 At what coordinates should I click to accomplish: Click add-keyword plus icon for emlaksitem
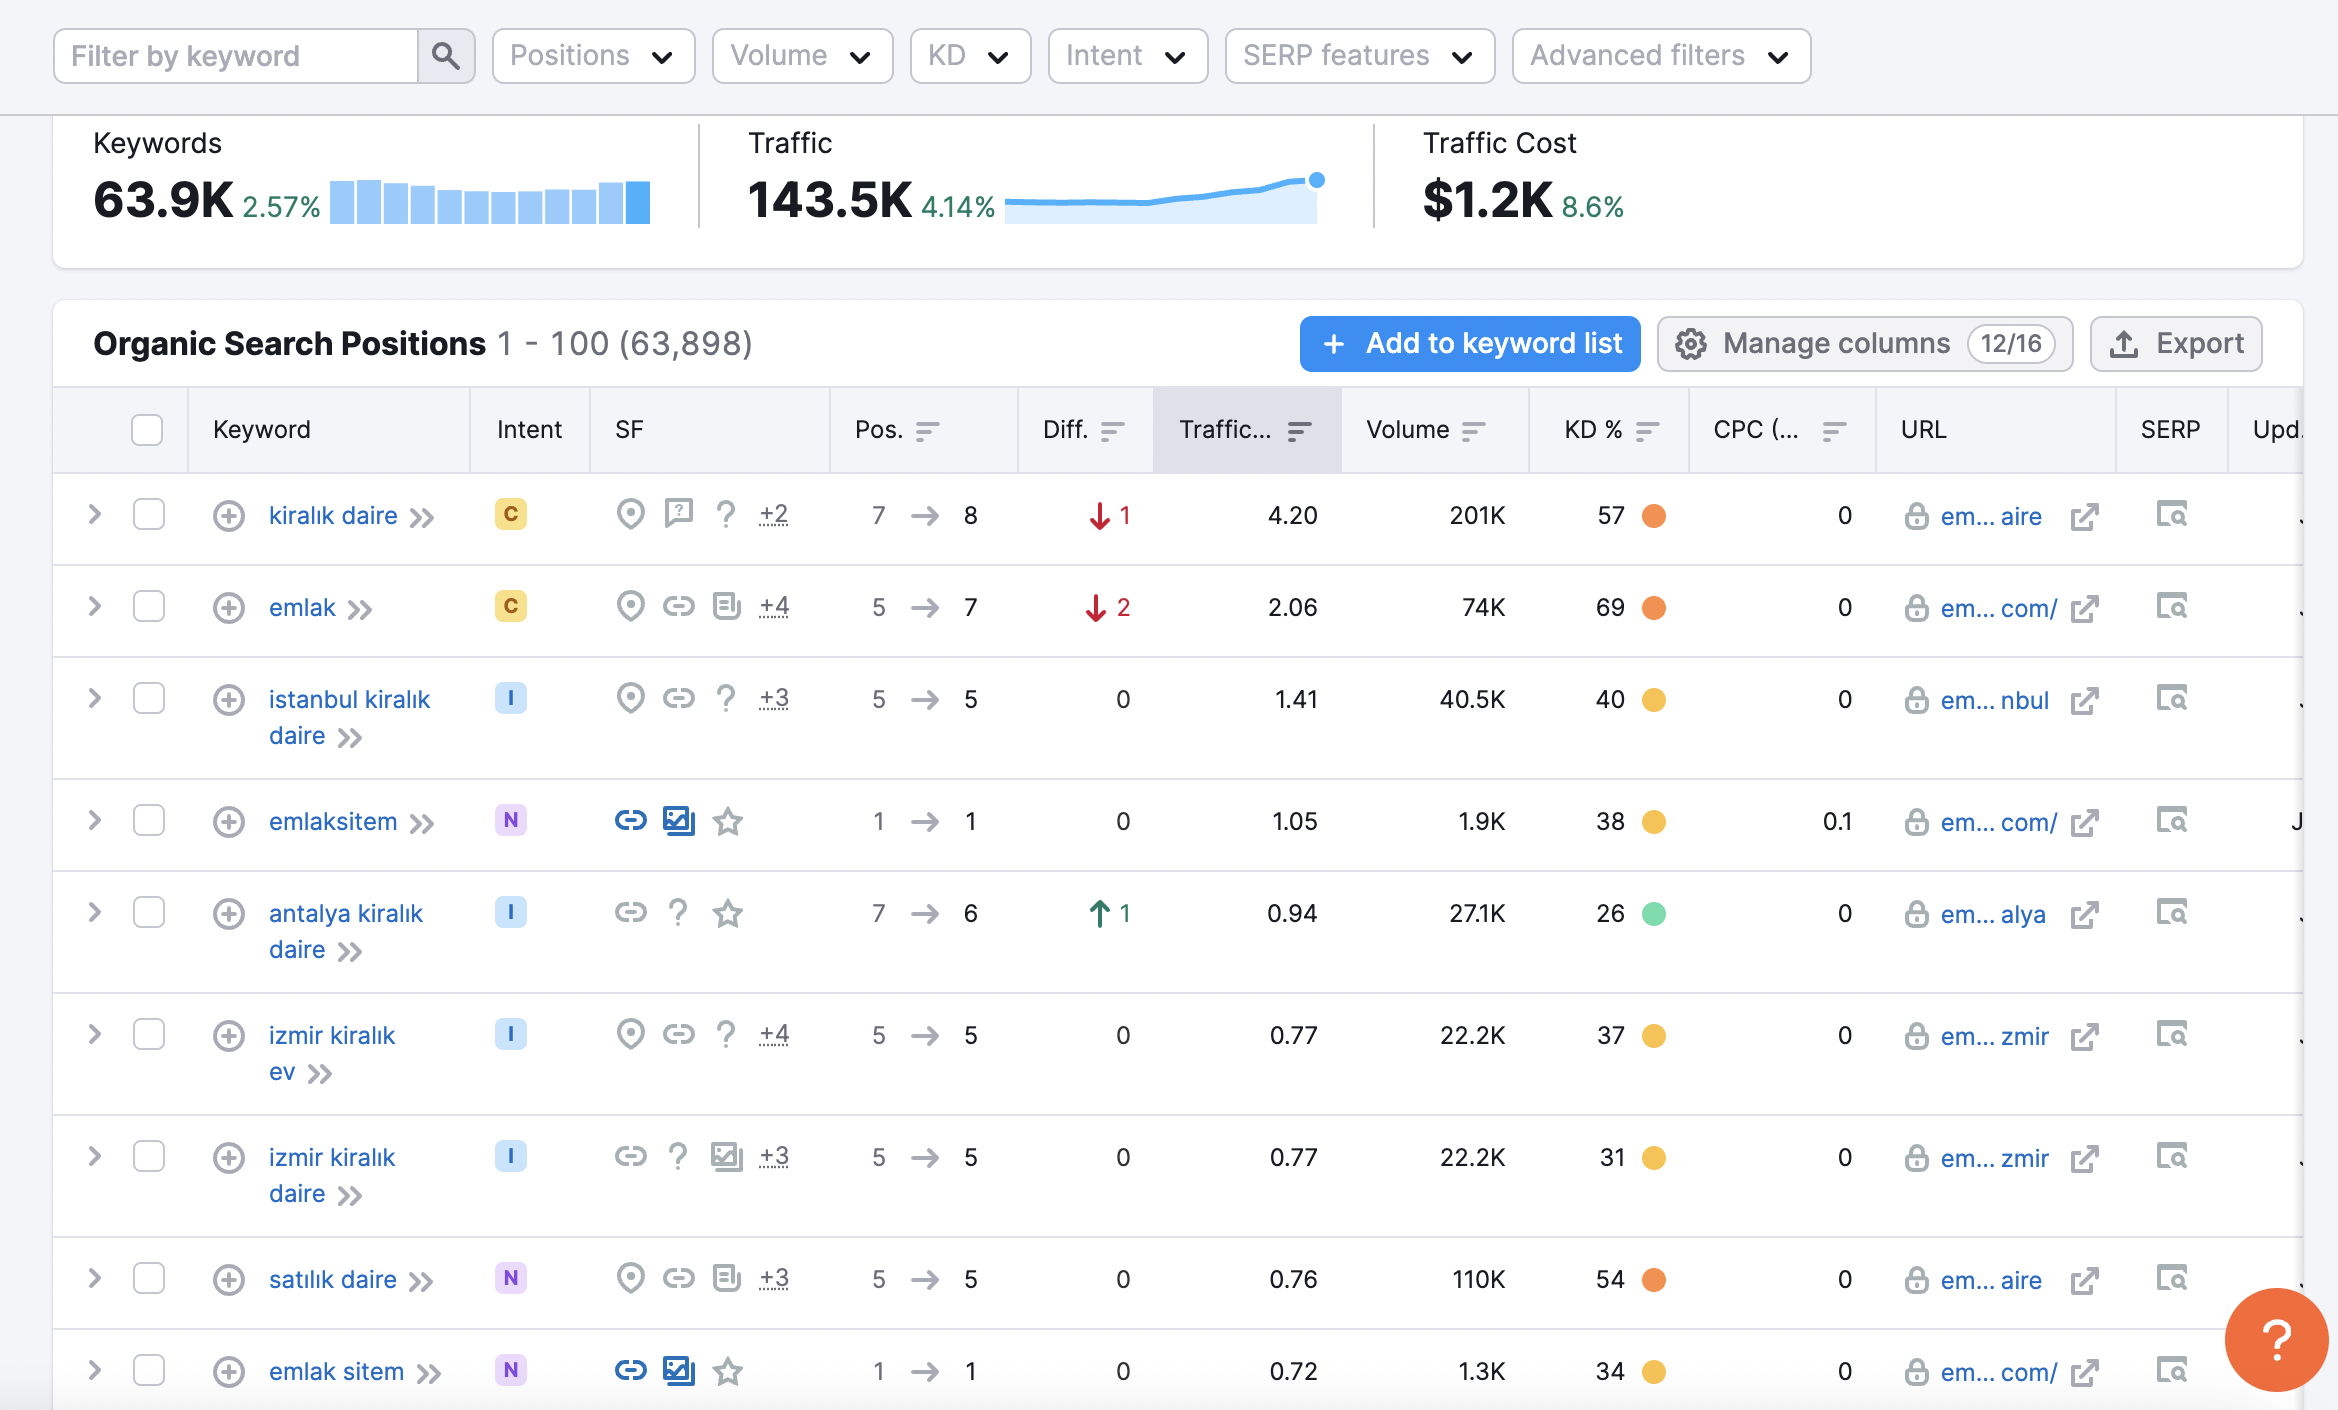point(229,822)
